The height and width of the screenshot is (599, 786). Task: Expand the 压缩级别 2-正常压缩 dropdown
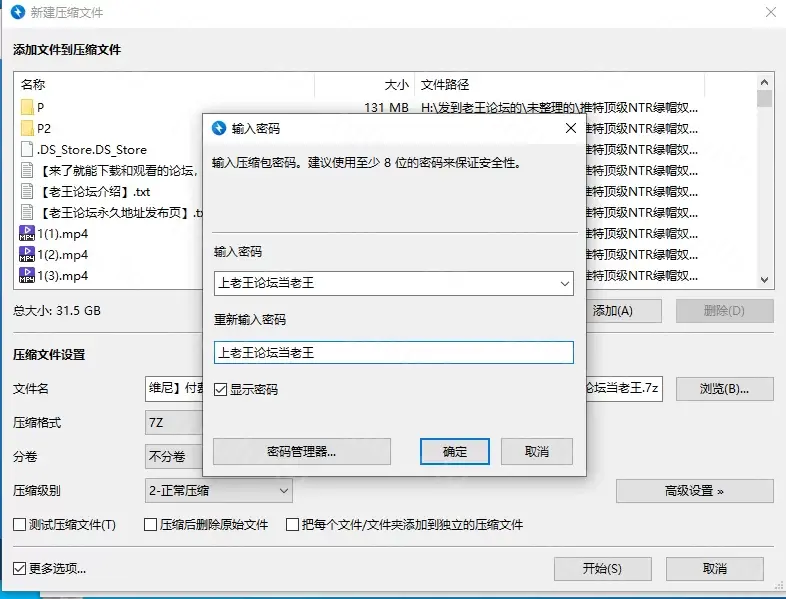[x=219, y=491]
